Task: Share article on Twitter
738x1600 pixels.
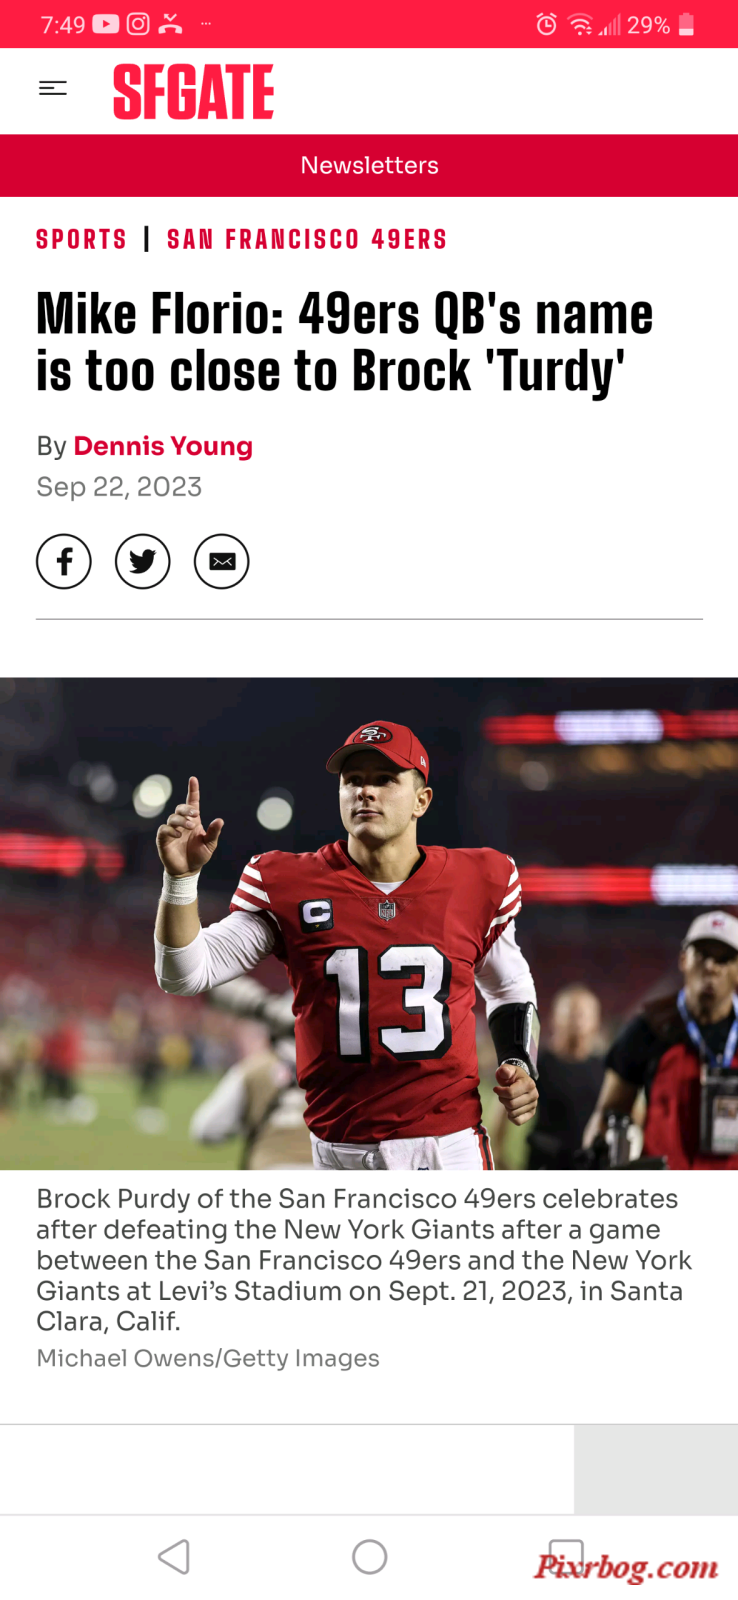Action: coord(143,562)
